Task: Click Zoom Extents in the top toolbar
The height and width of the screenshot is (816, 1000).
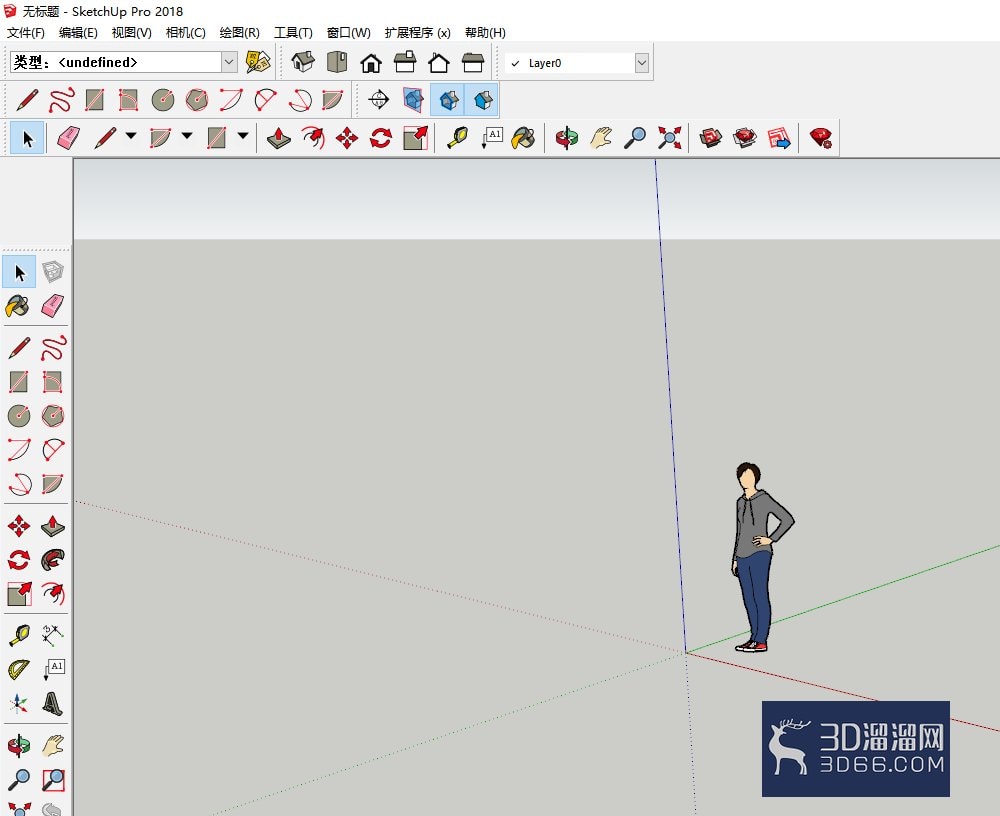Action: pyautogui.click(x=669, y=138)
